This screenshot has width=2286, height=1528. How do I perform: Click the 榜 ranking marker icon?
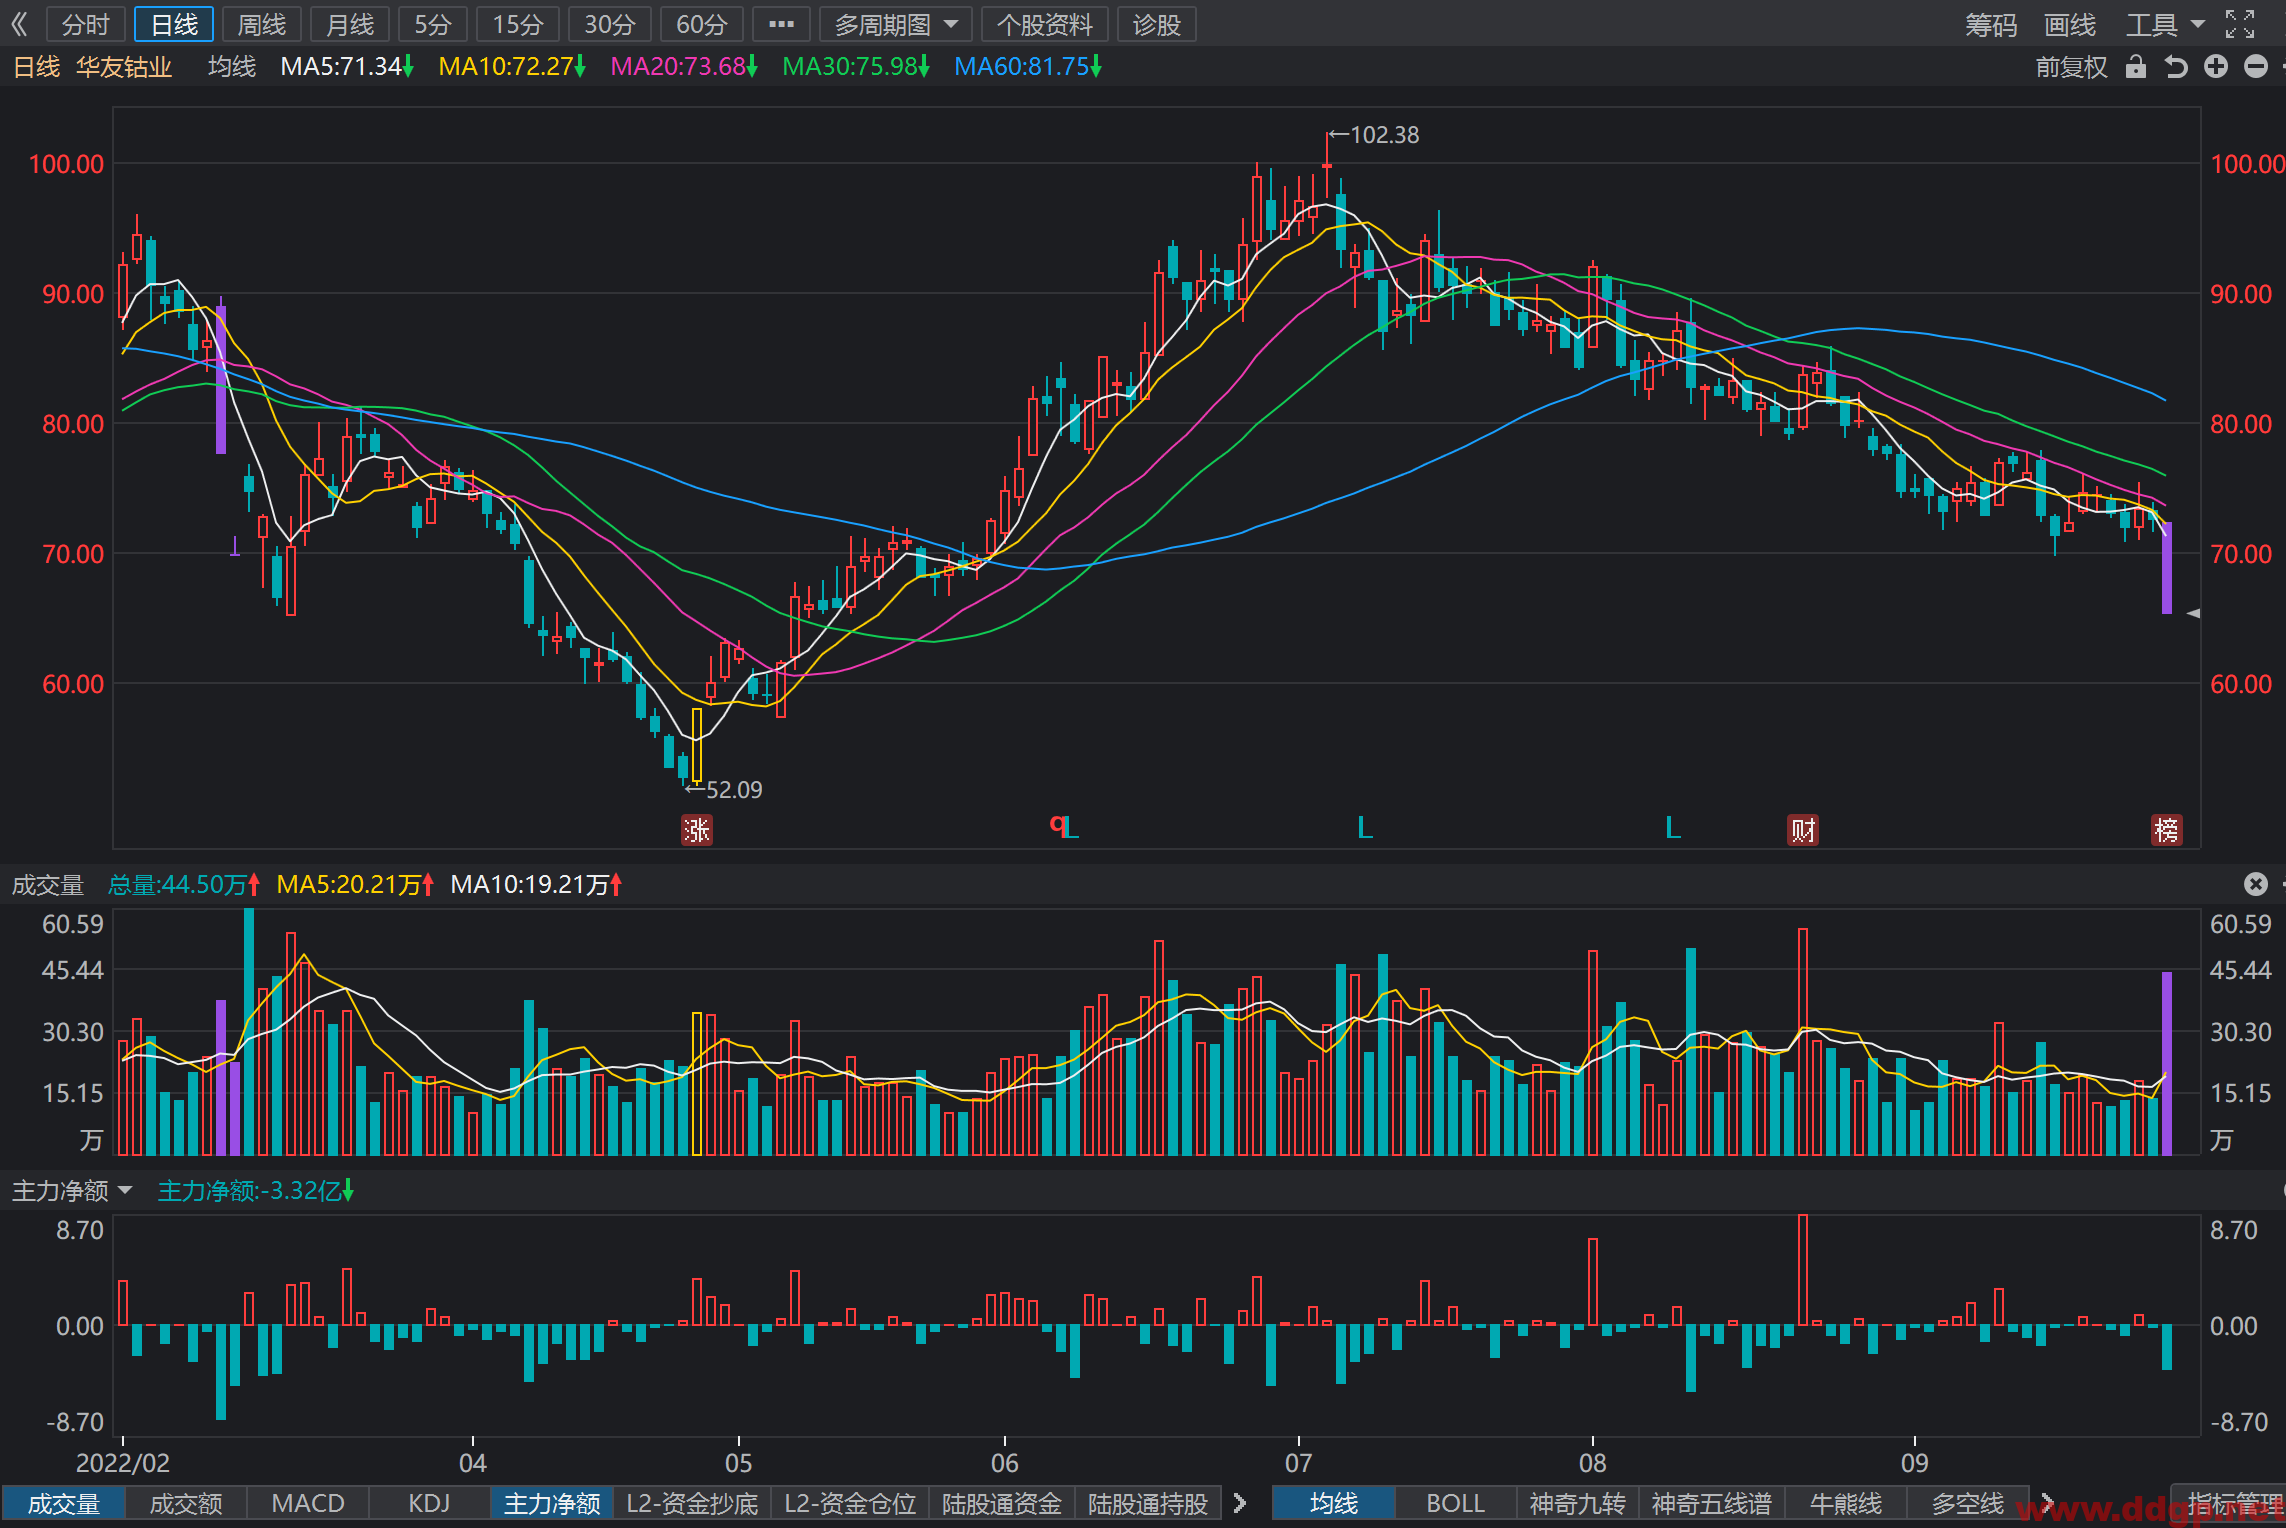point(2167,830)
